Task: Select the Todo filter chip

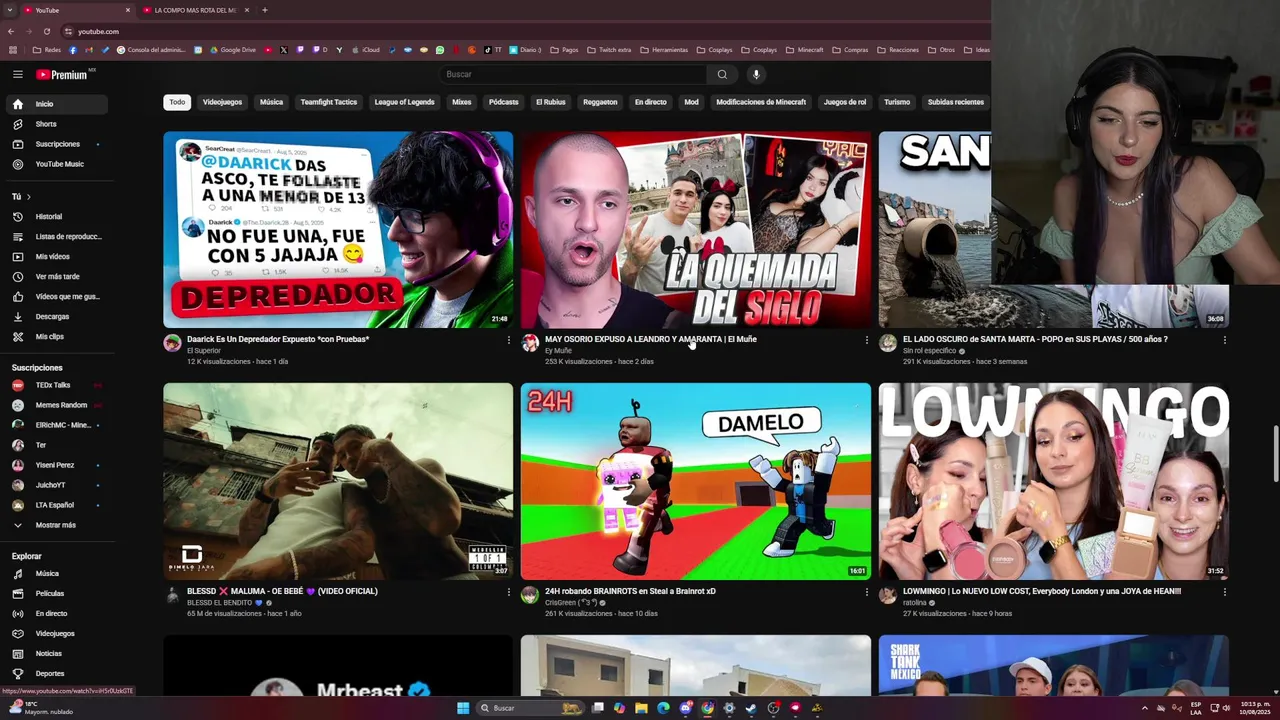Action: click(x=177, y=102)
